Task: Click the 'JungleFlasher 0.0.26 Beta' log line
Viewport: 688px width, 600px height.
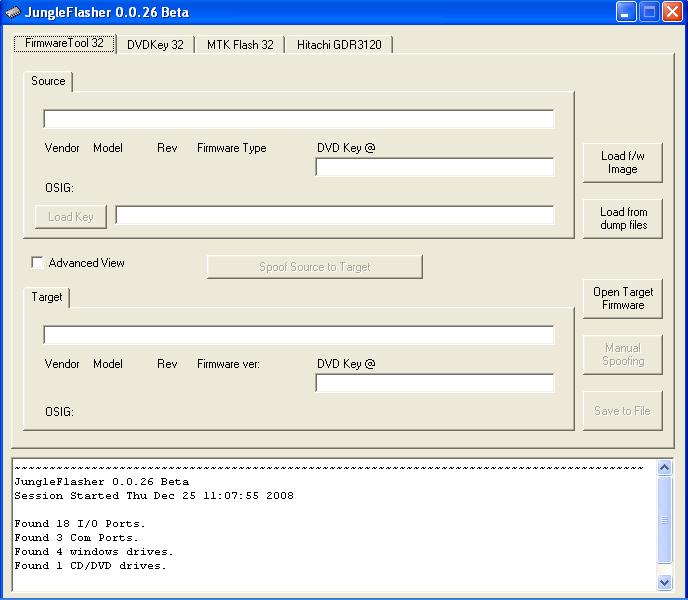Action: tap(102, 482)
